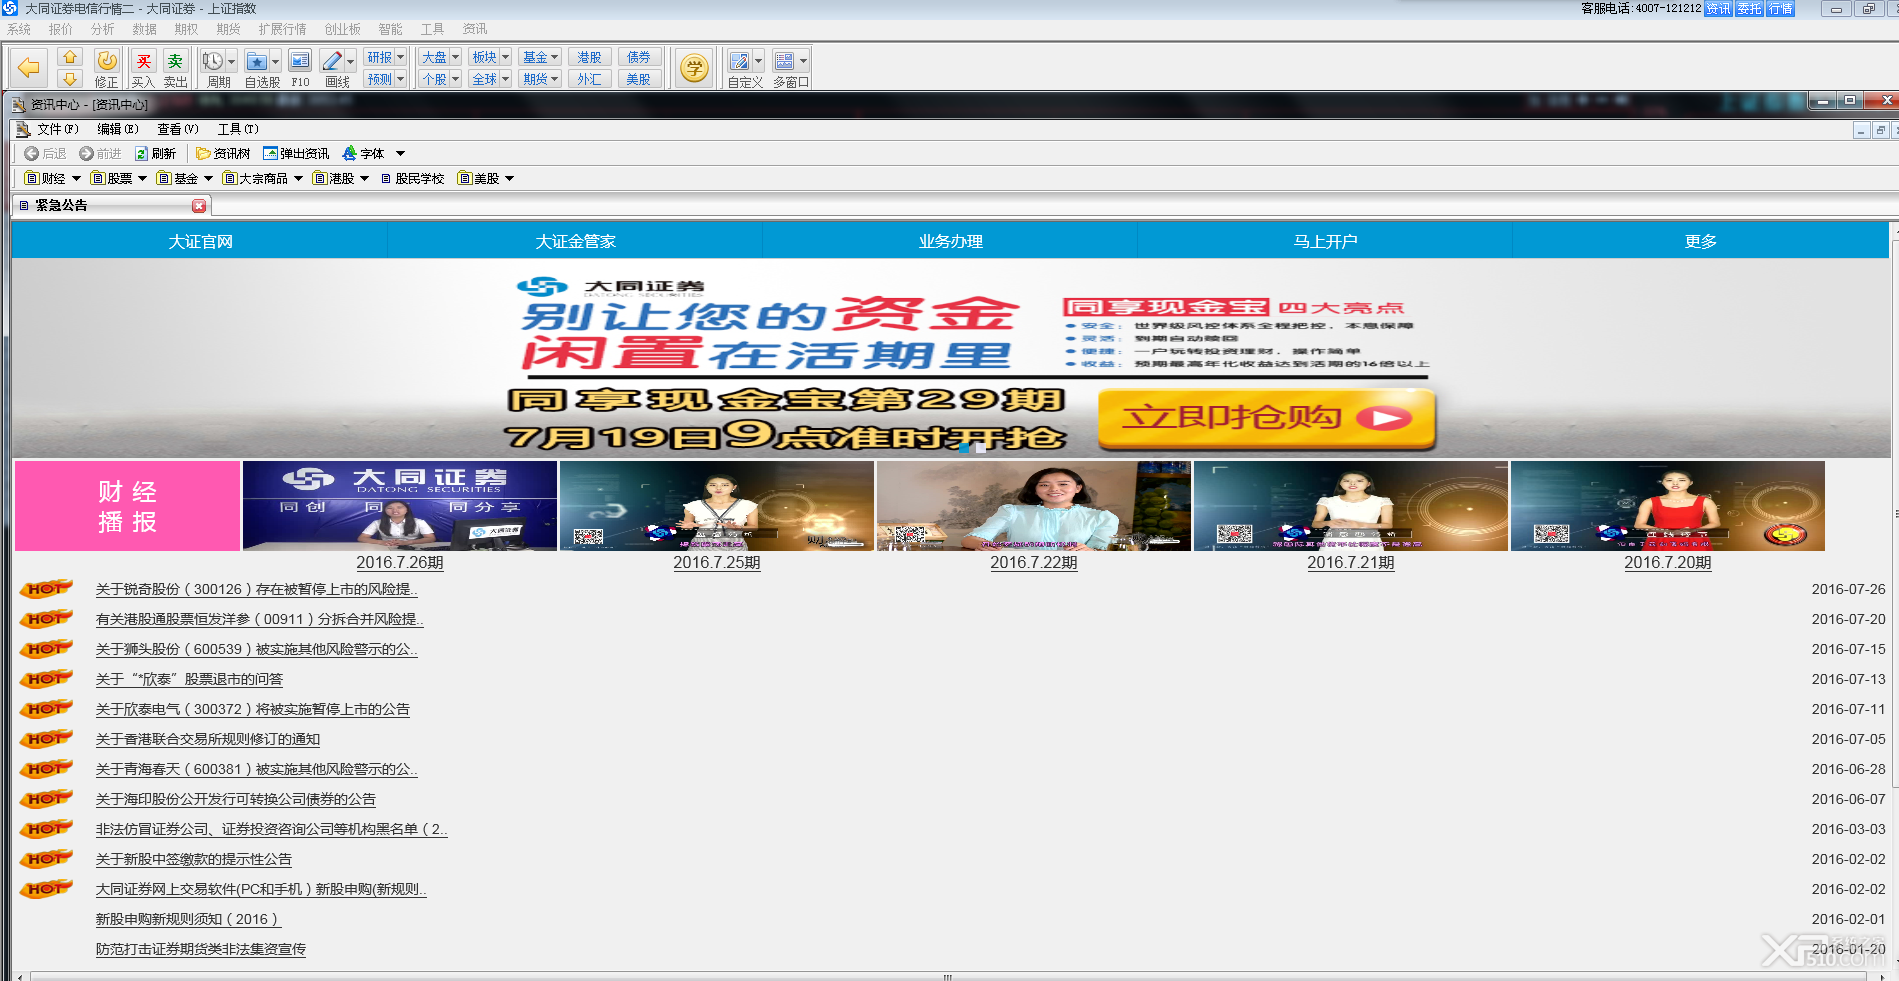Click the 前进 forward navigation icon
Viewport: 1899px width, 981px height.
[86, 153]
